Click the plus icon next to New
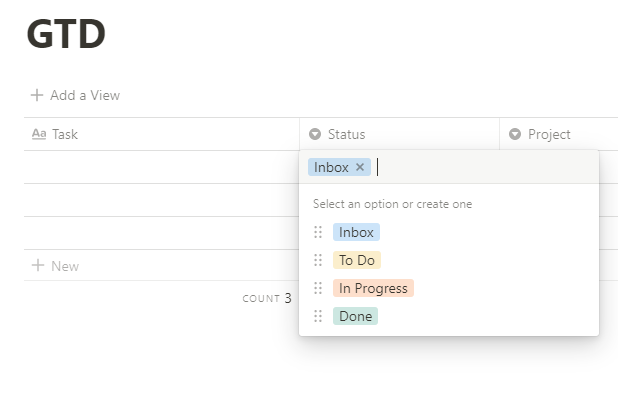This screenshot has height=402, width=618. (37, 266)
